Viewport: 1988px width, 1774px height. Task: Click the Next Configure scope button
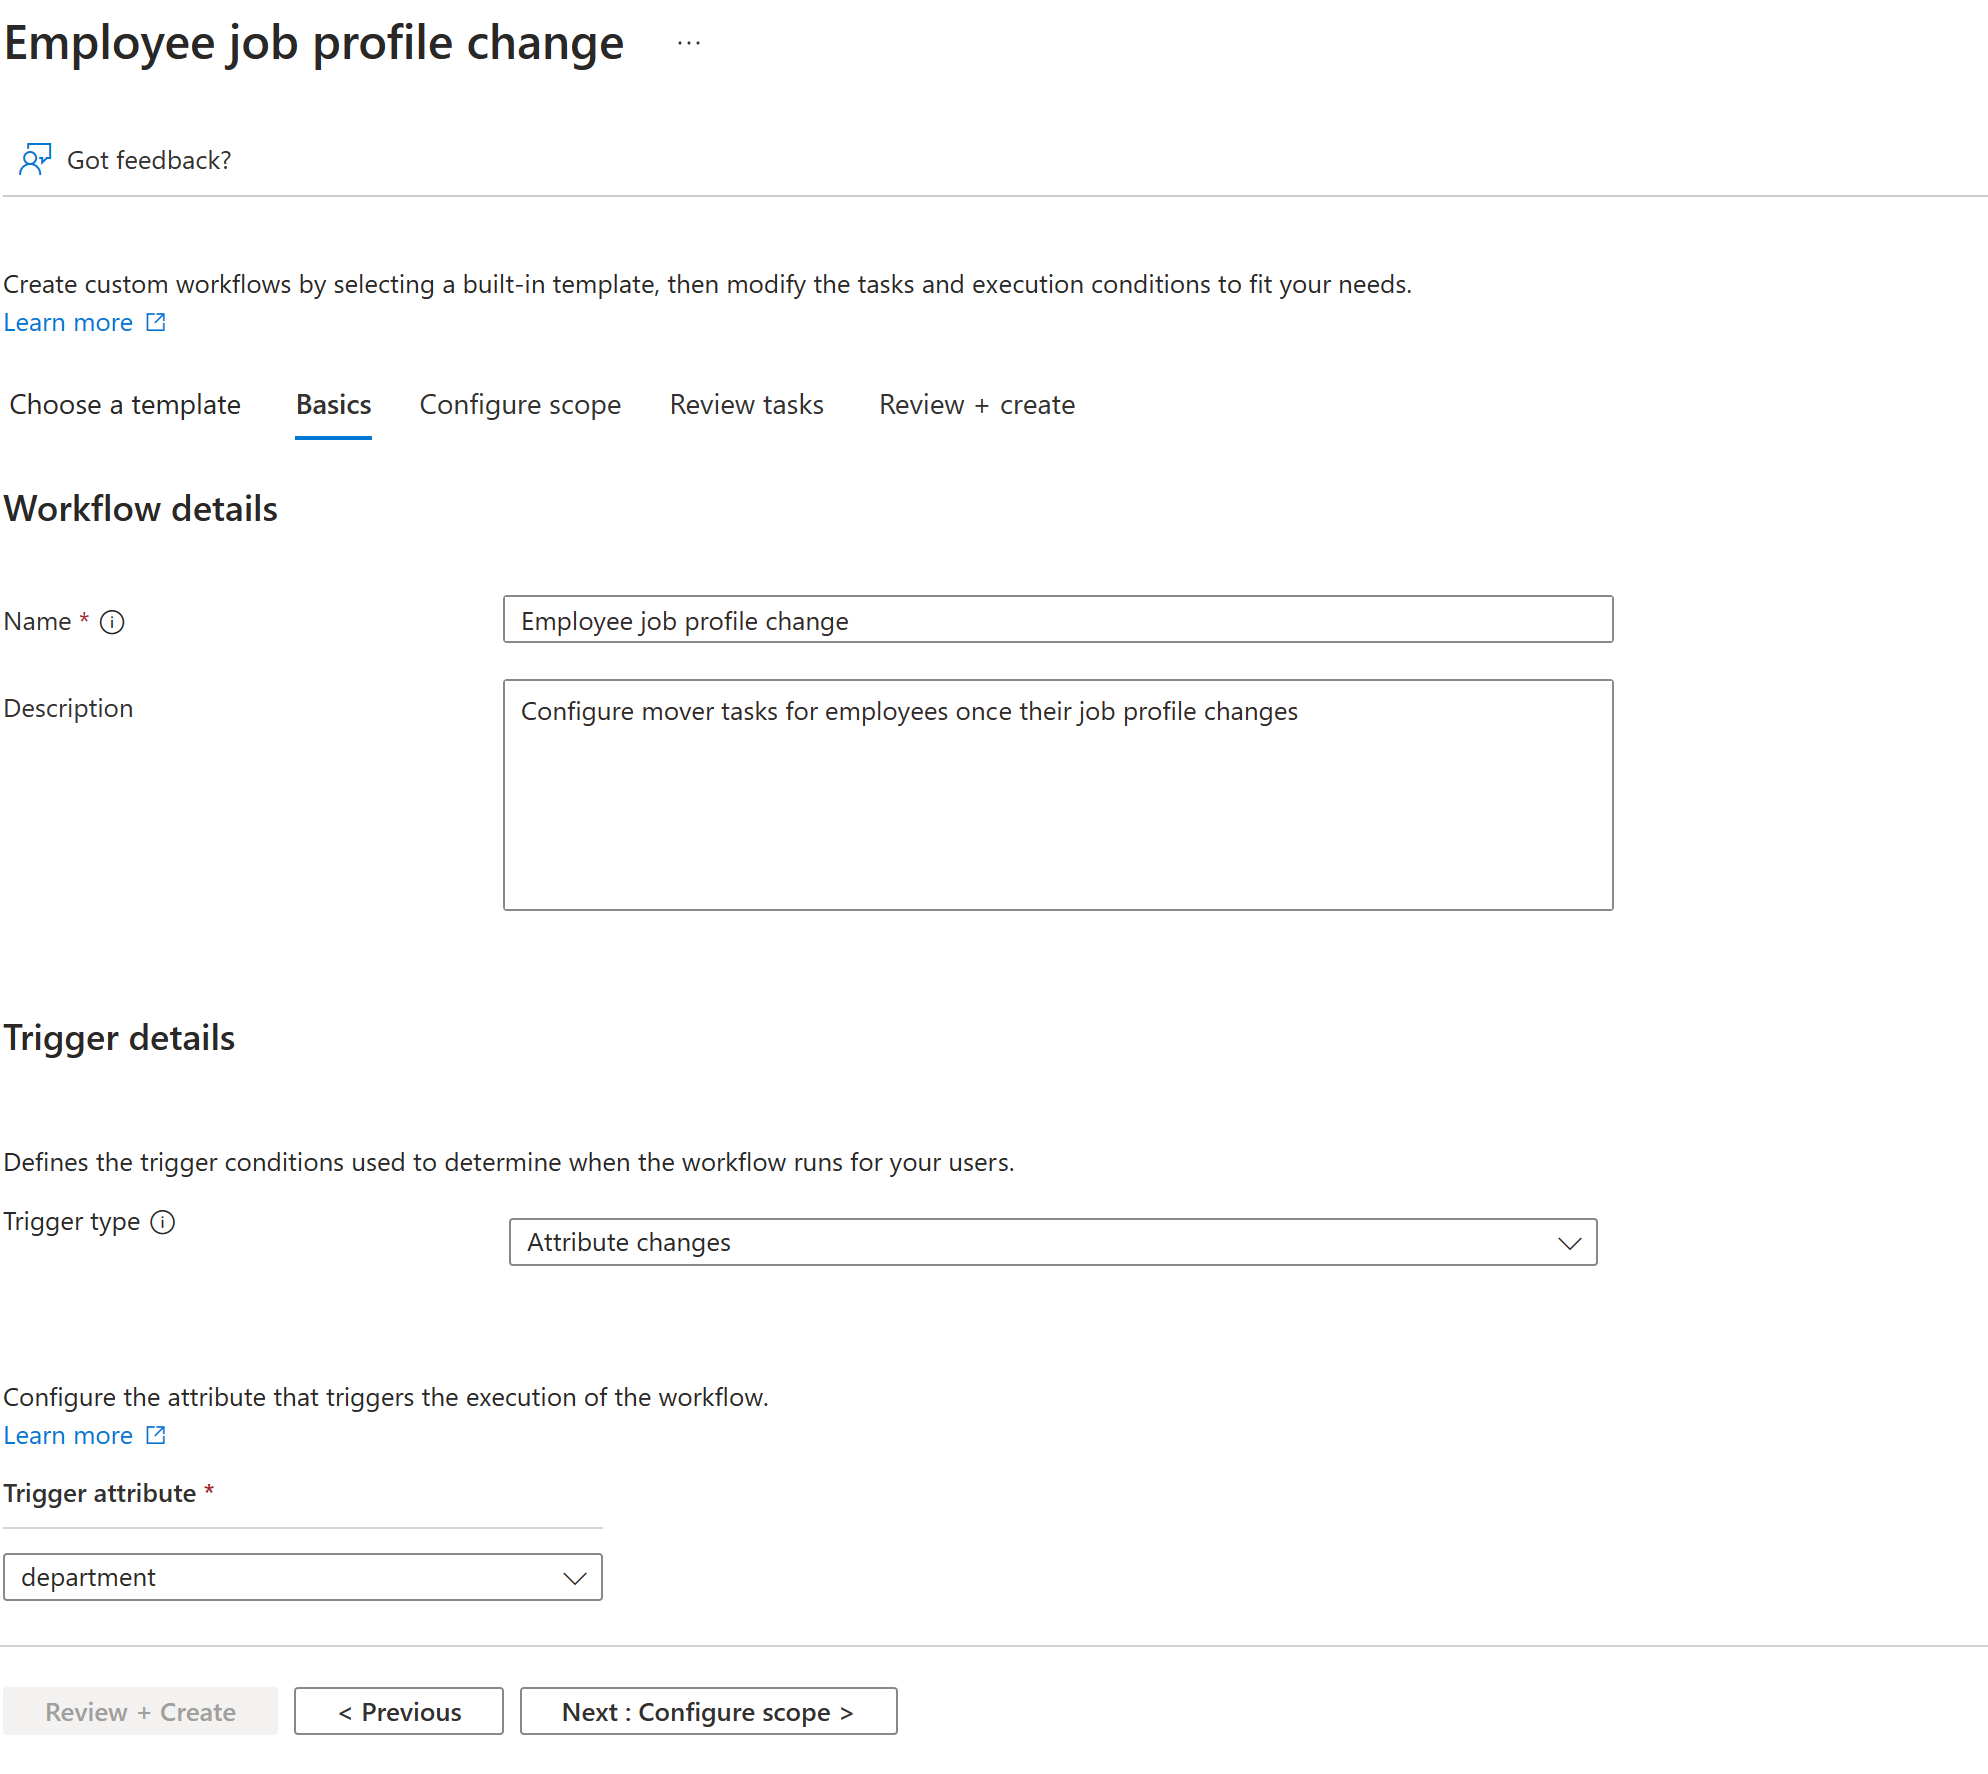(x=709, y=1711)
